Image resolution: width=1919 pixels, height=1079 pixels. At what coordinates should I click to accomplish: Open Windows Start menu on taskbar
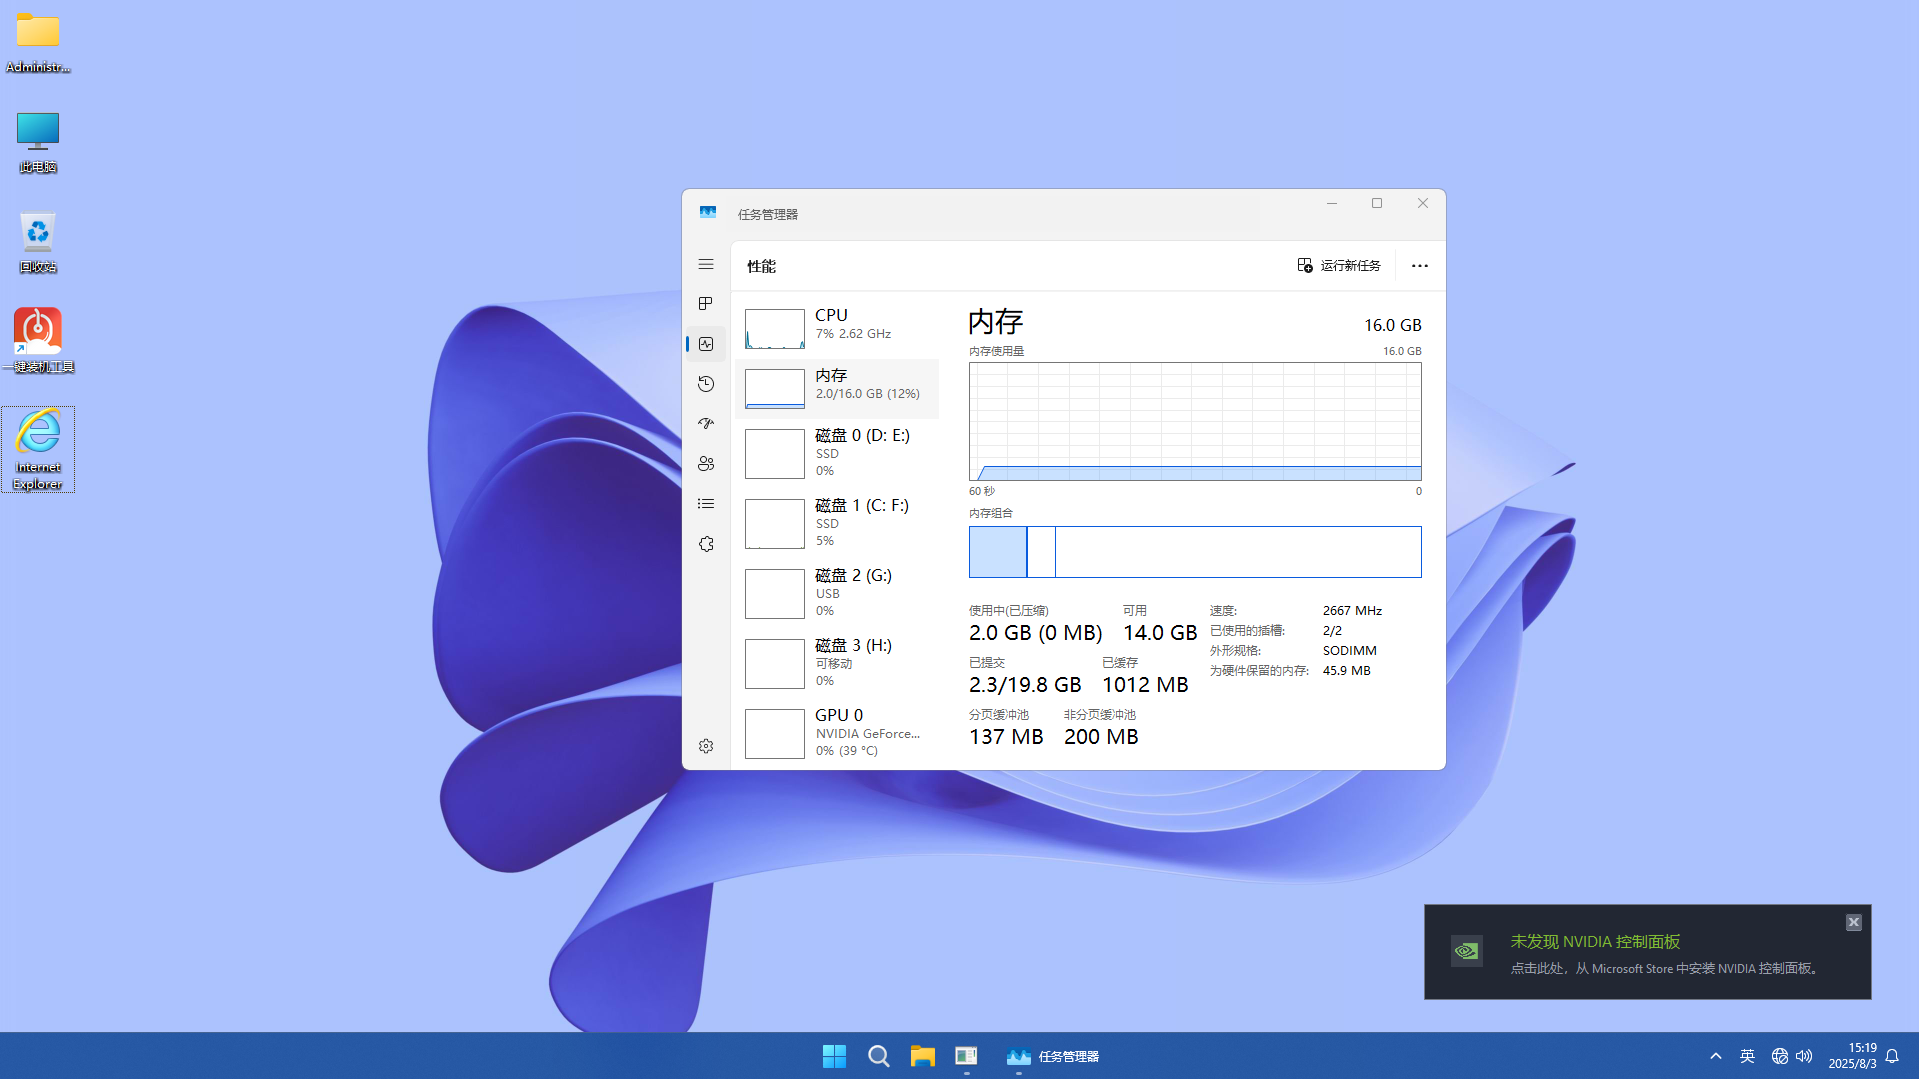point(834,1056)
